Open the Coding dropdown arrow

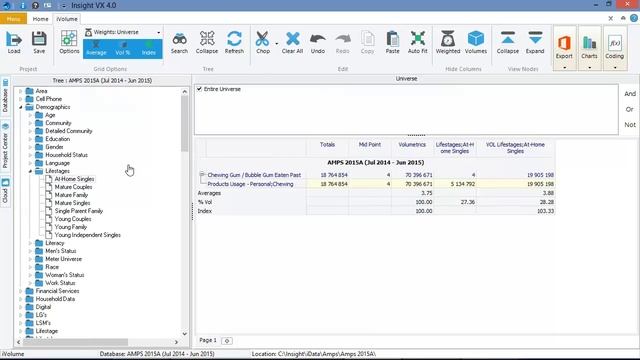[615, 67]
